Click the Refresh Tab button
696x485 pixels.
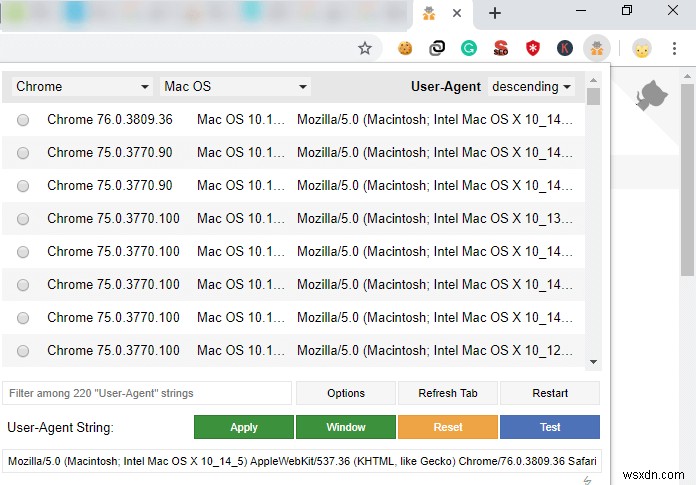447,393
